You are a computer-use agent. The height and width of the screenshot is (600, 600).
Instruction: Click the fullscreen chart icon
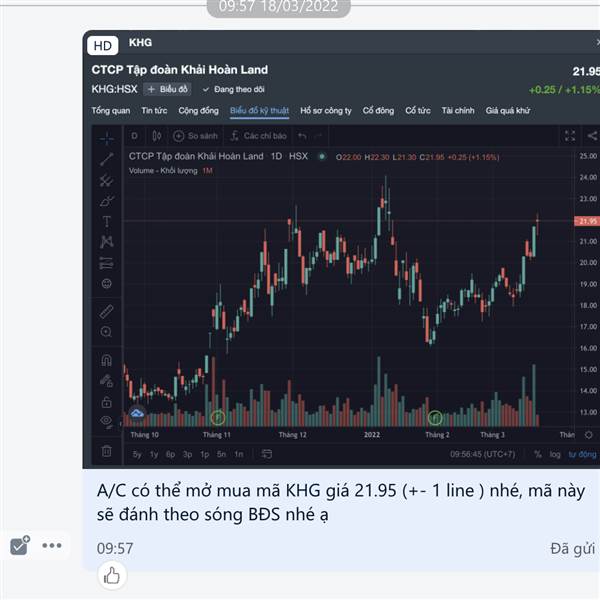click(x=570, y=135)
